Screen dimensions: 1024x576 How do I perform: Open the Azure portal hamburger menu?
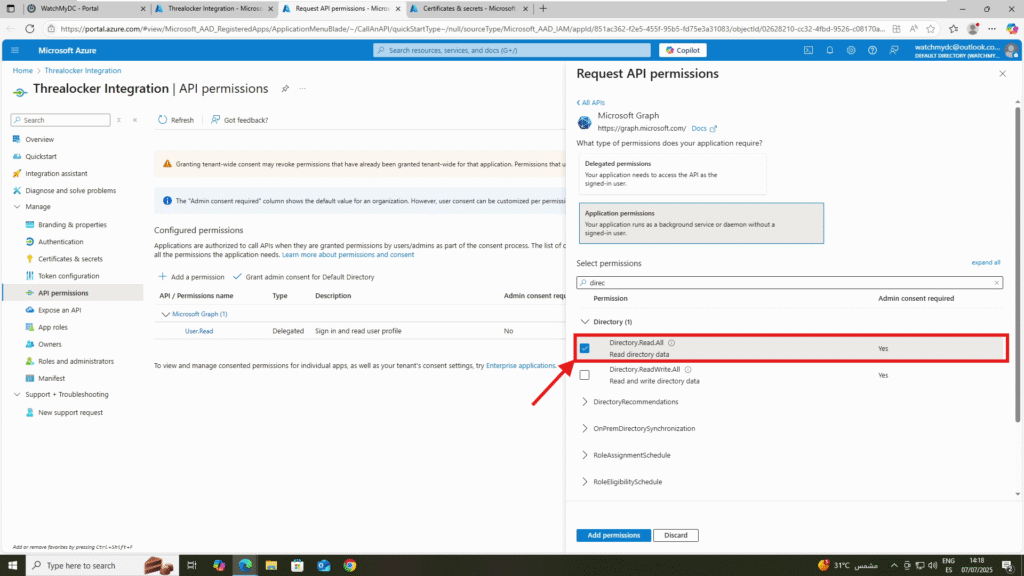tap(15, 50)
